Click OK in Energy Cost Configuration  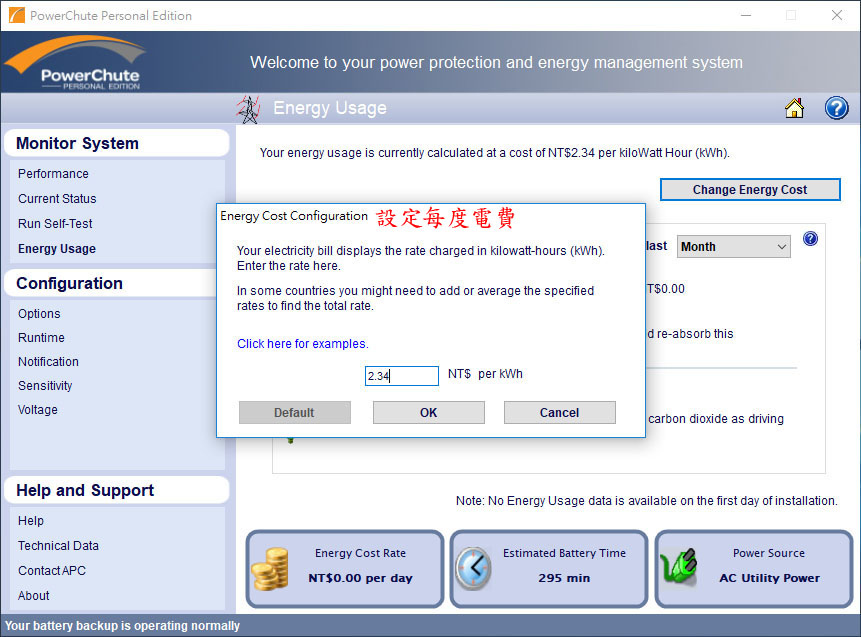coord(429,412)
